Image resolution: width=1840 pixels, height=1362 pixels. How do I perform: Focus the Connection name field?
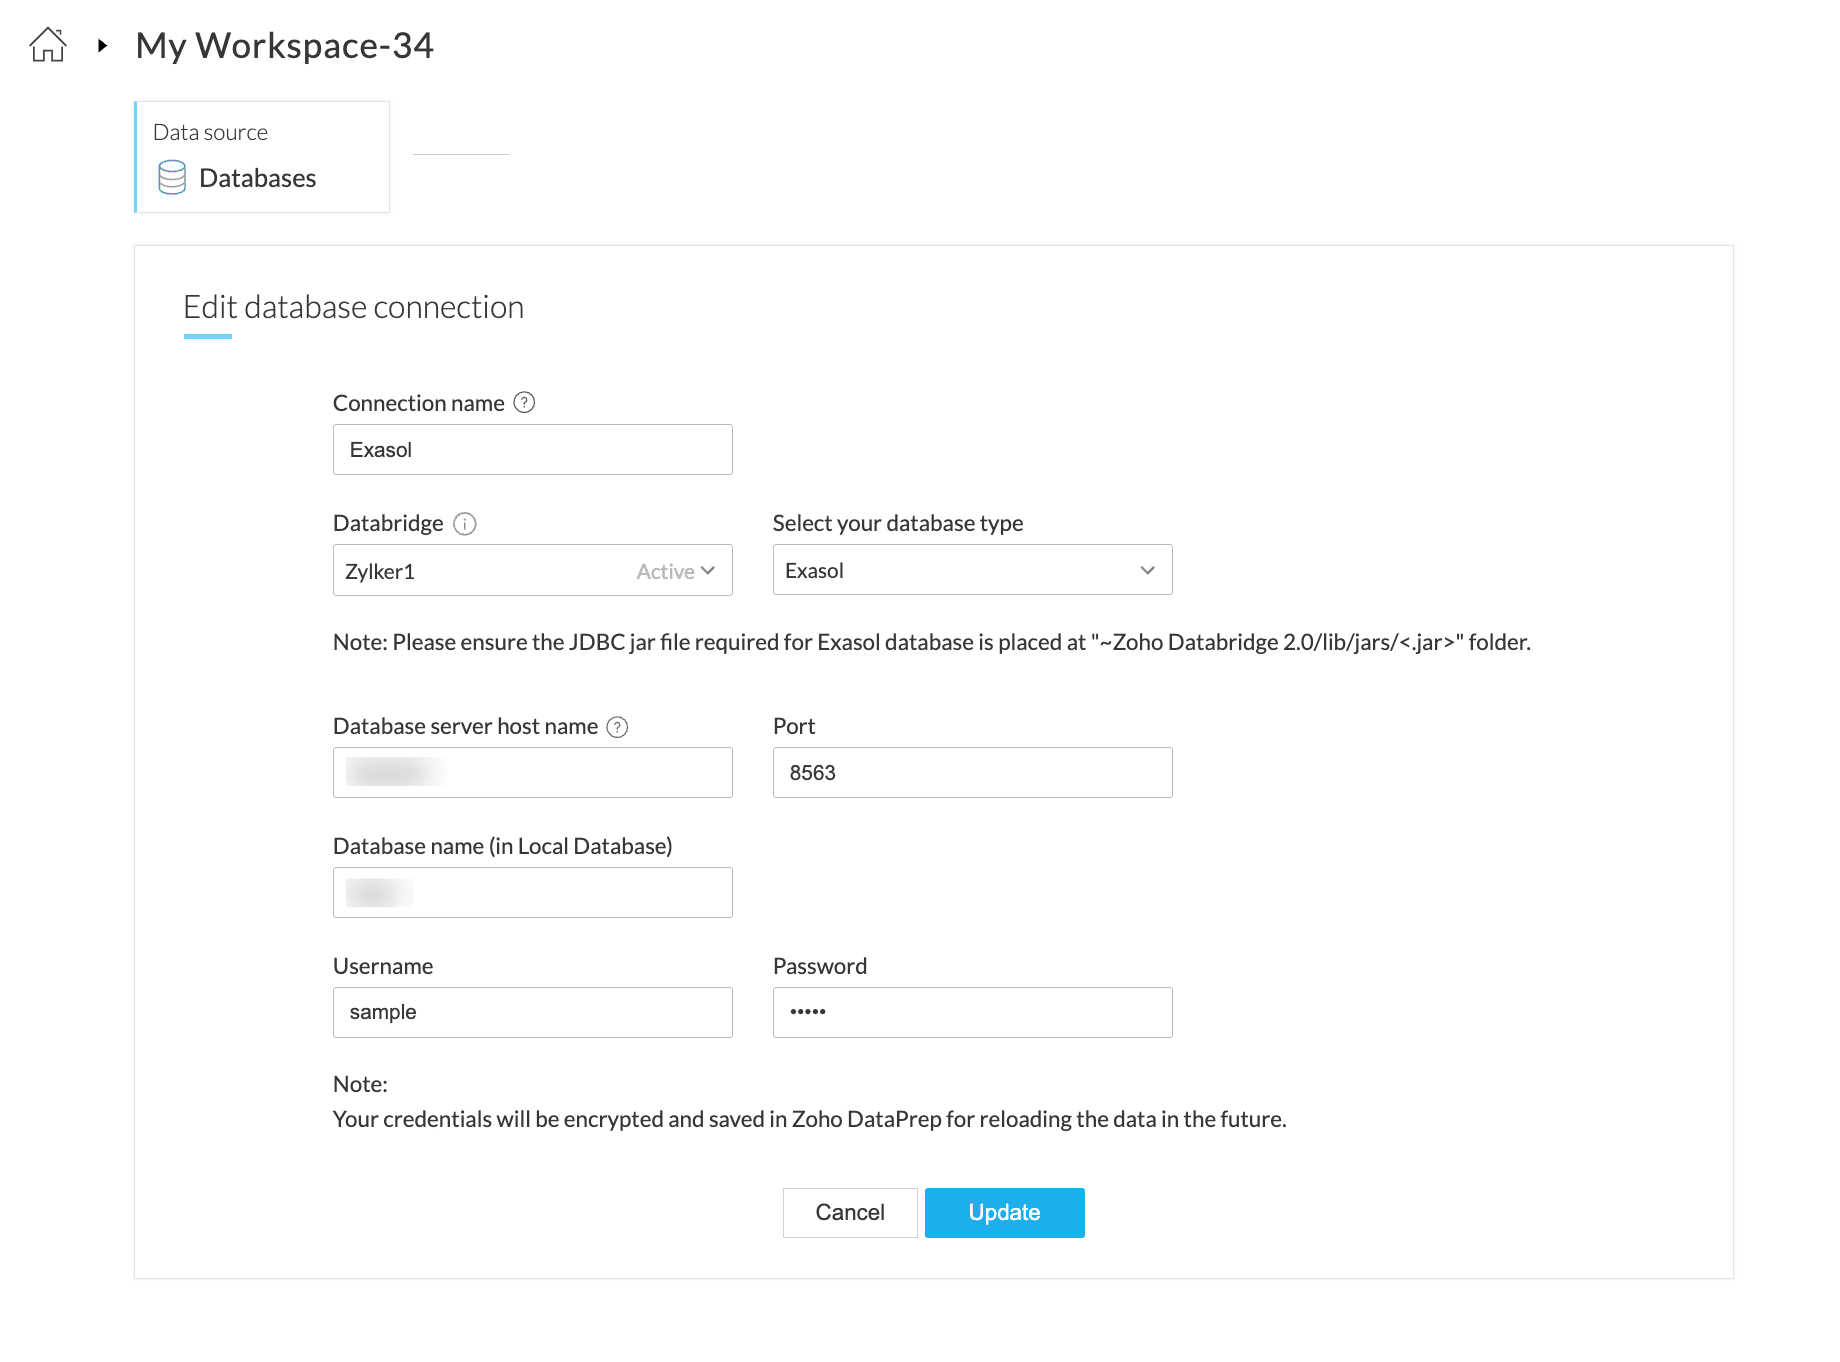pos(532,450)
